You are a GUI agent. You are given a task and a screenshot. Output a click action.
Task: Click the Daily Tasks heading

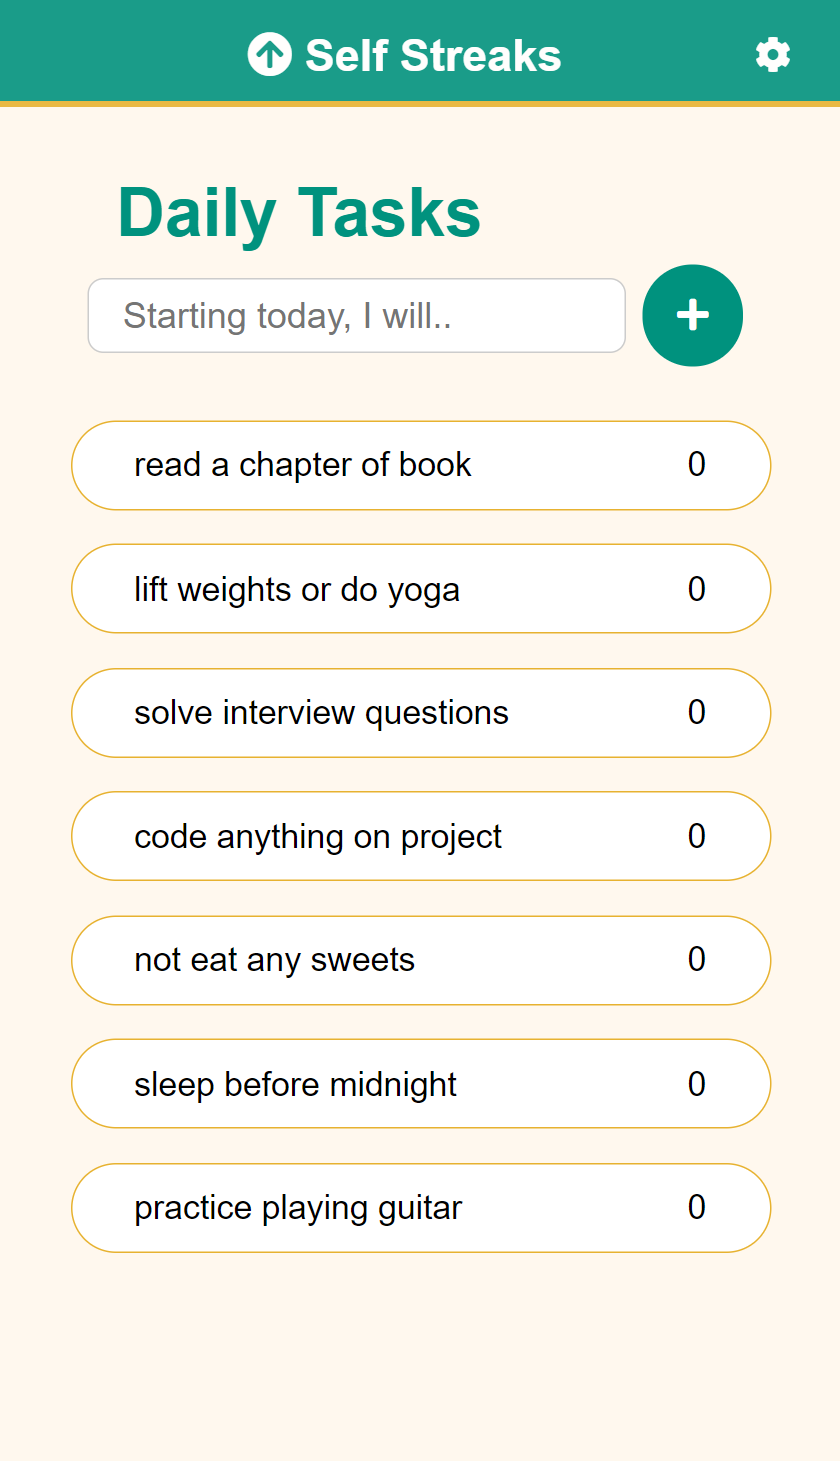(x=299, y=213)
